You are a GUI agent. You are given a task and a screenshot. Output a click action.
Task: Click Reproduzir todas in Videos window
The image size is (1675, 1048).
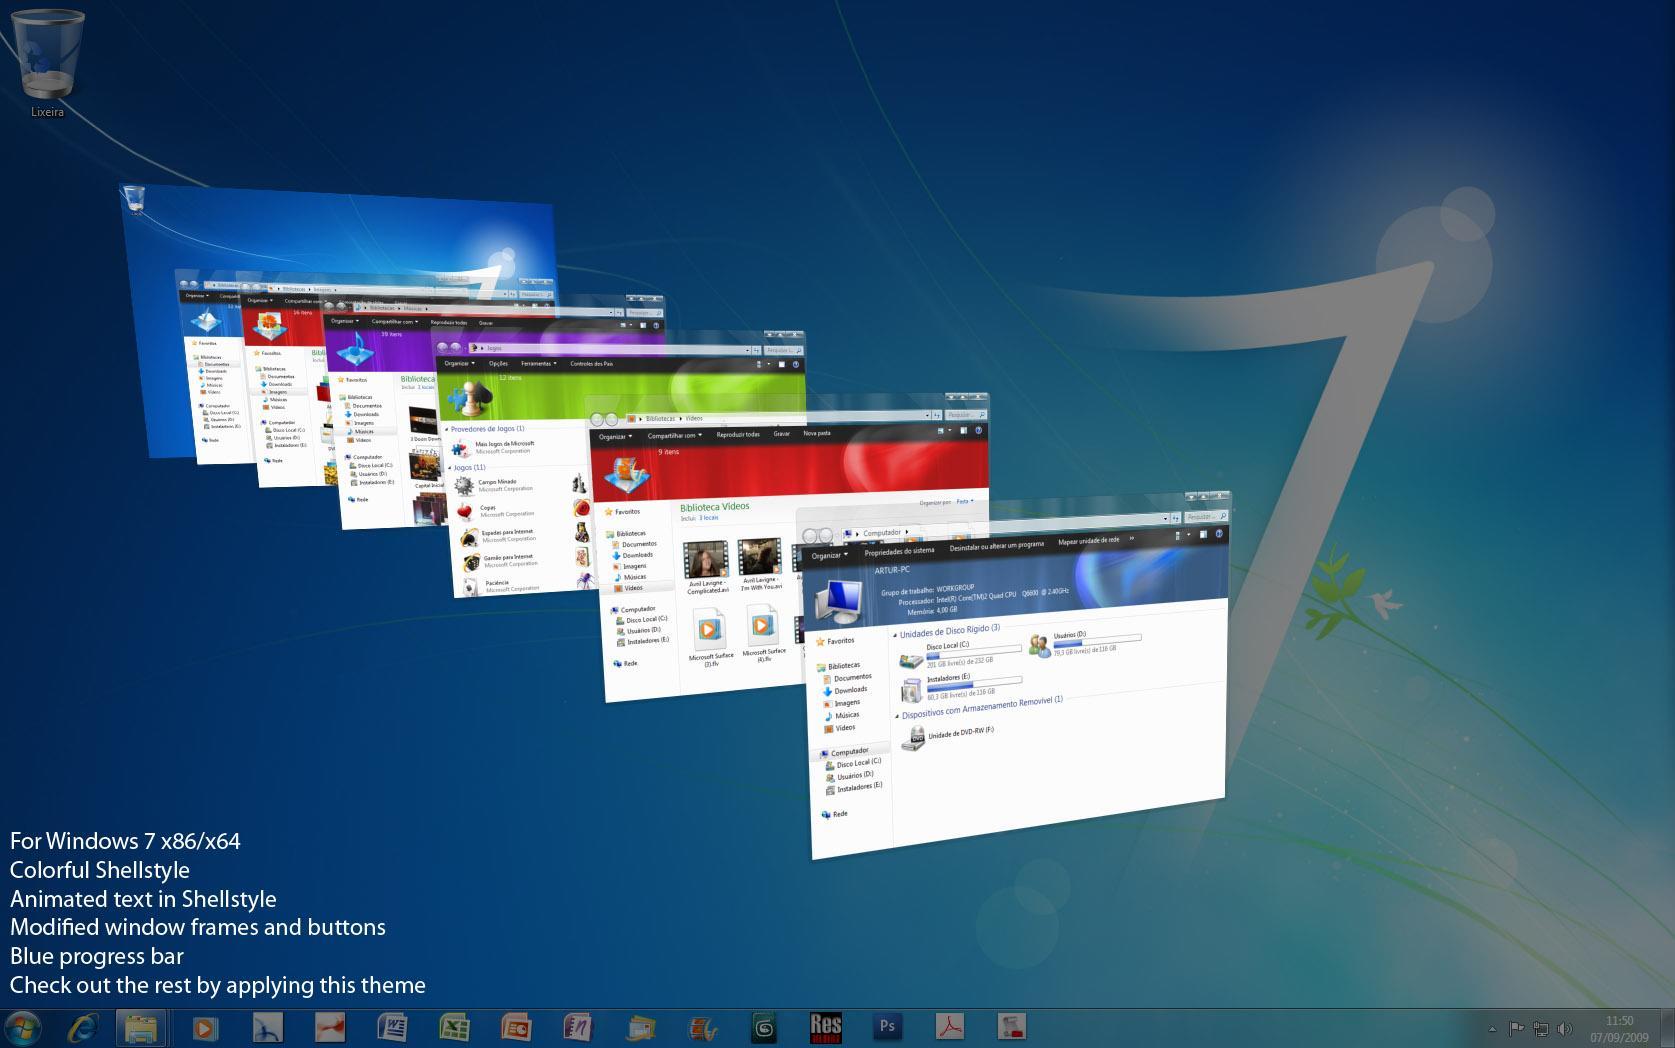pos(738,435)
